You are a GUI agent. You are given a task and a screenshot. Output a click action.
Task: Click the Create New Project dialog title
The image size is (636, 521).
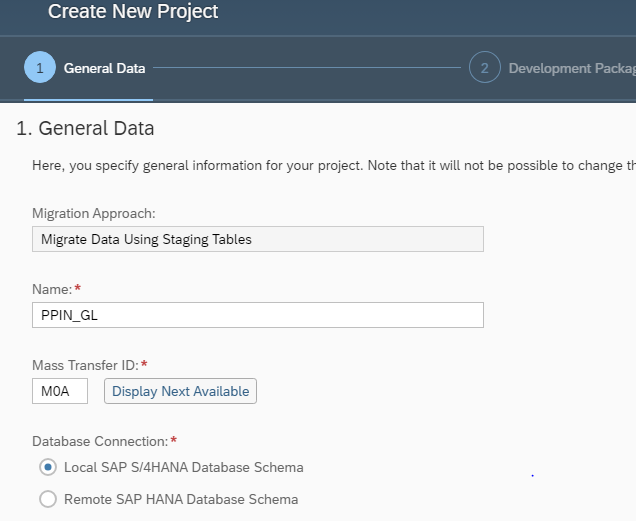133,13
